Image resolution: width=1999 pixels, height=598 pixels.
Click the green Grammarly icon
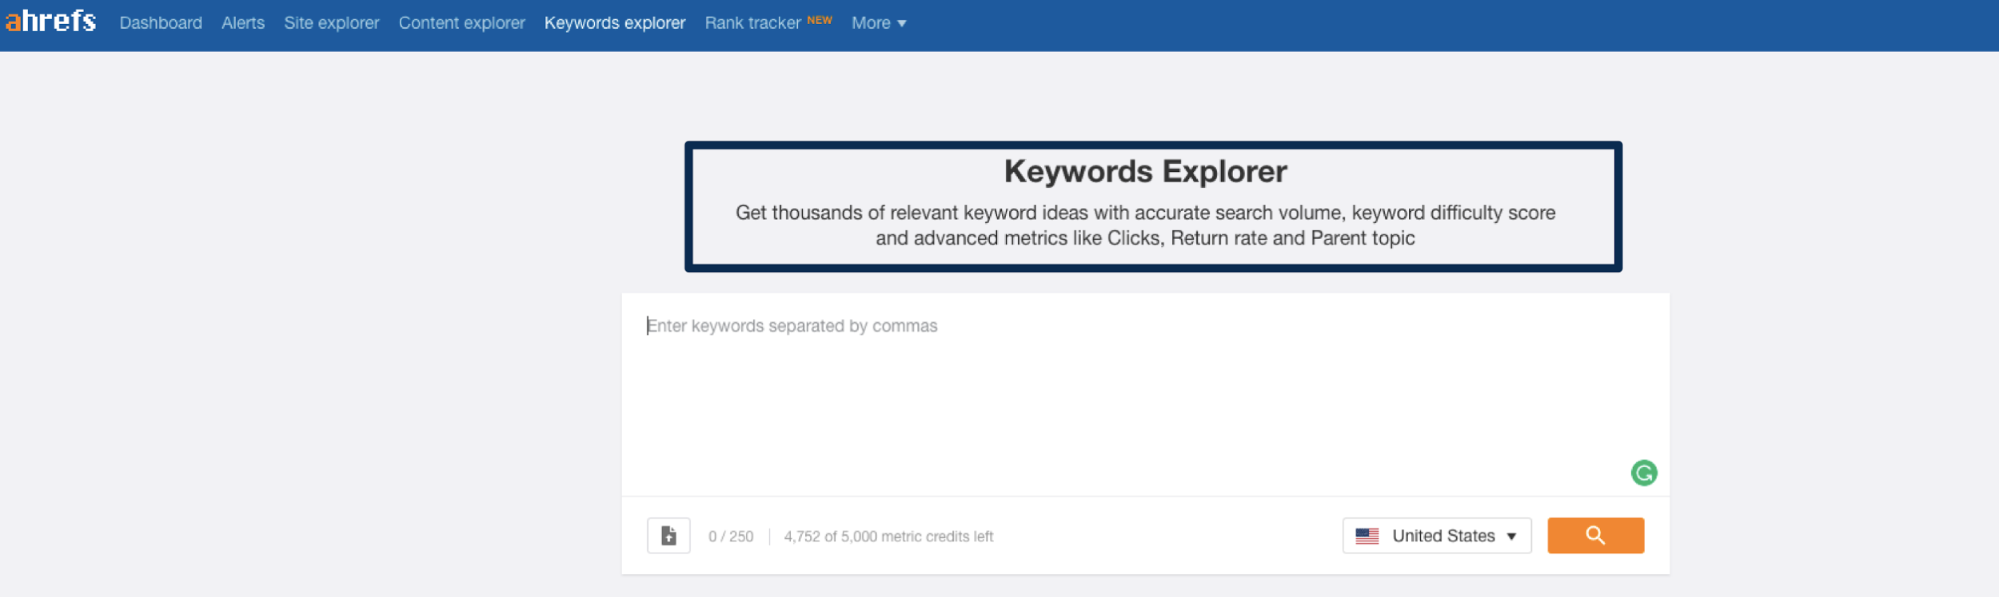click(1643, 473)
